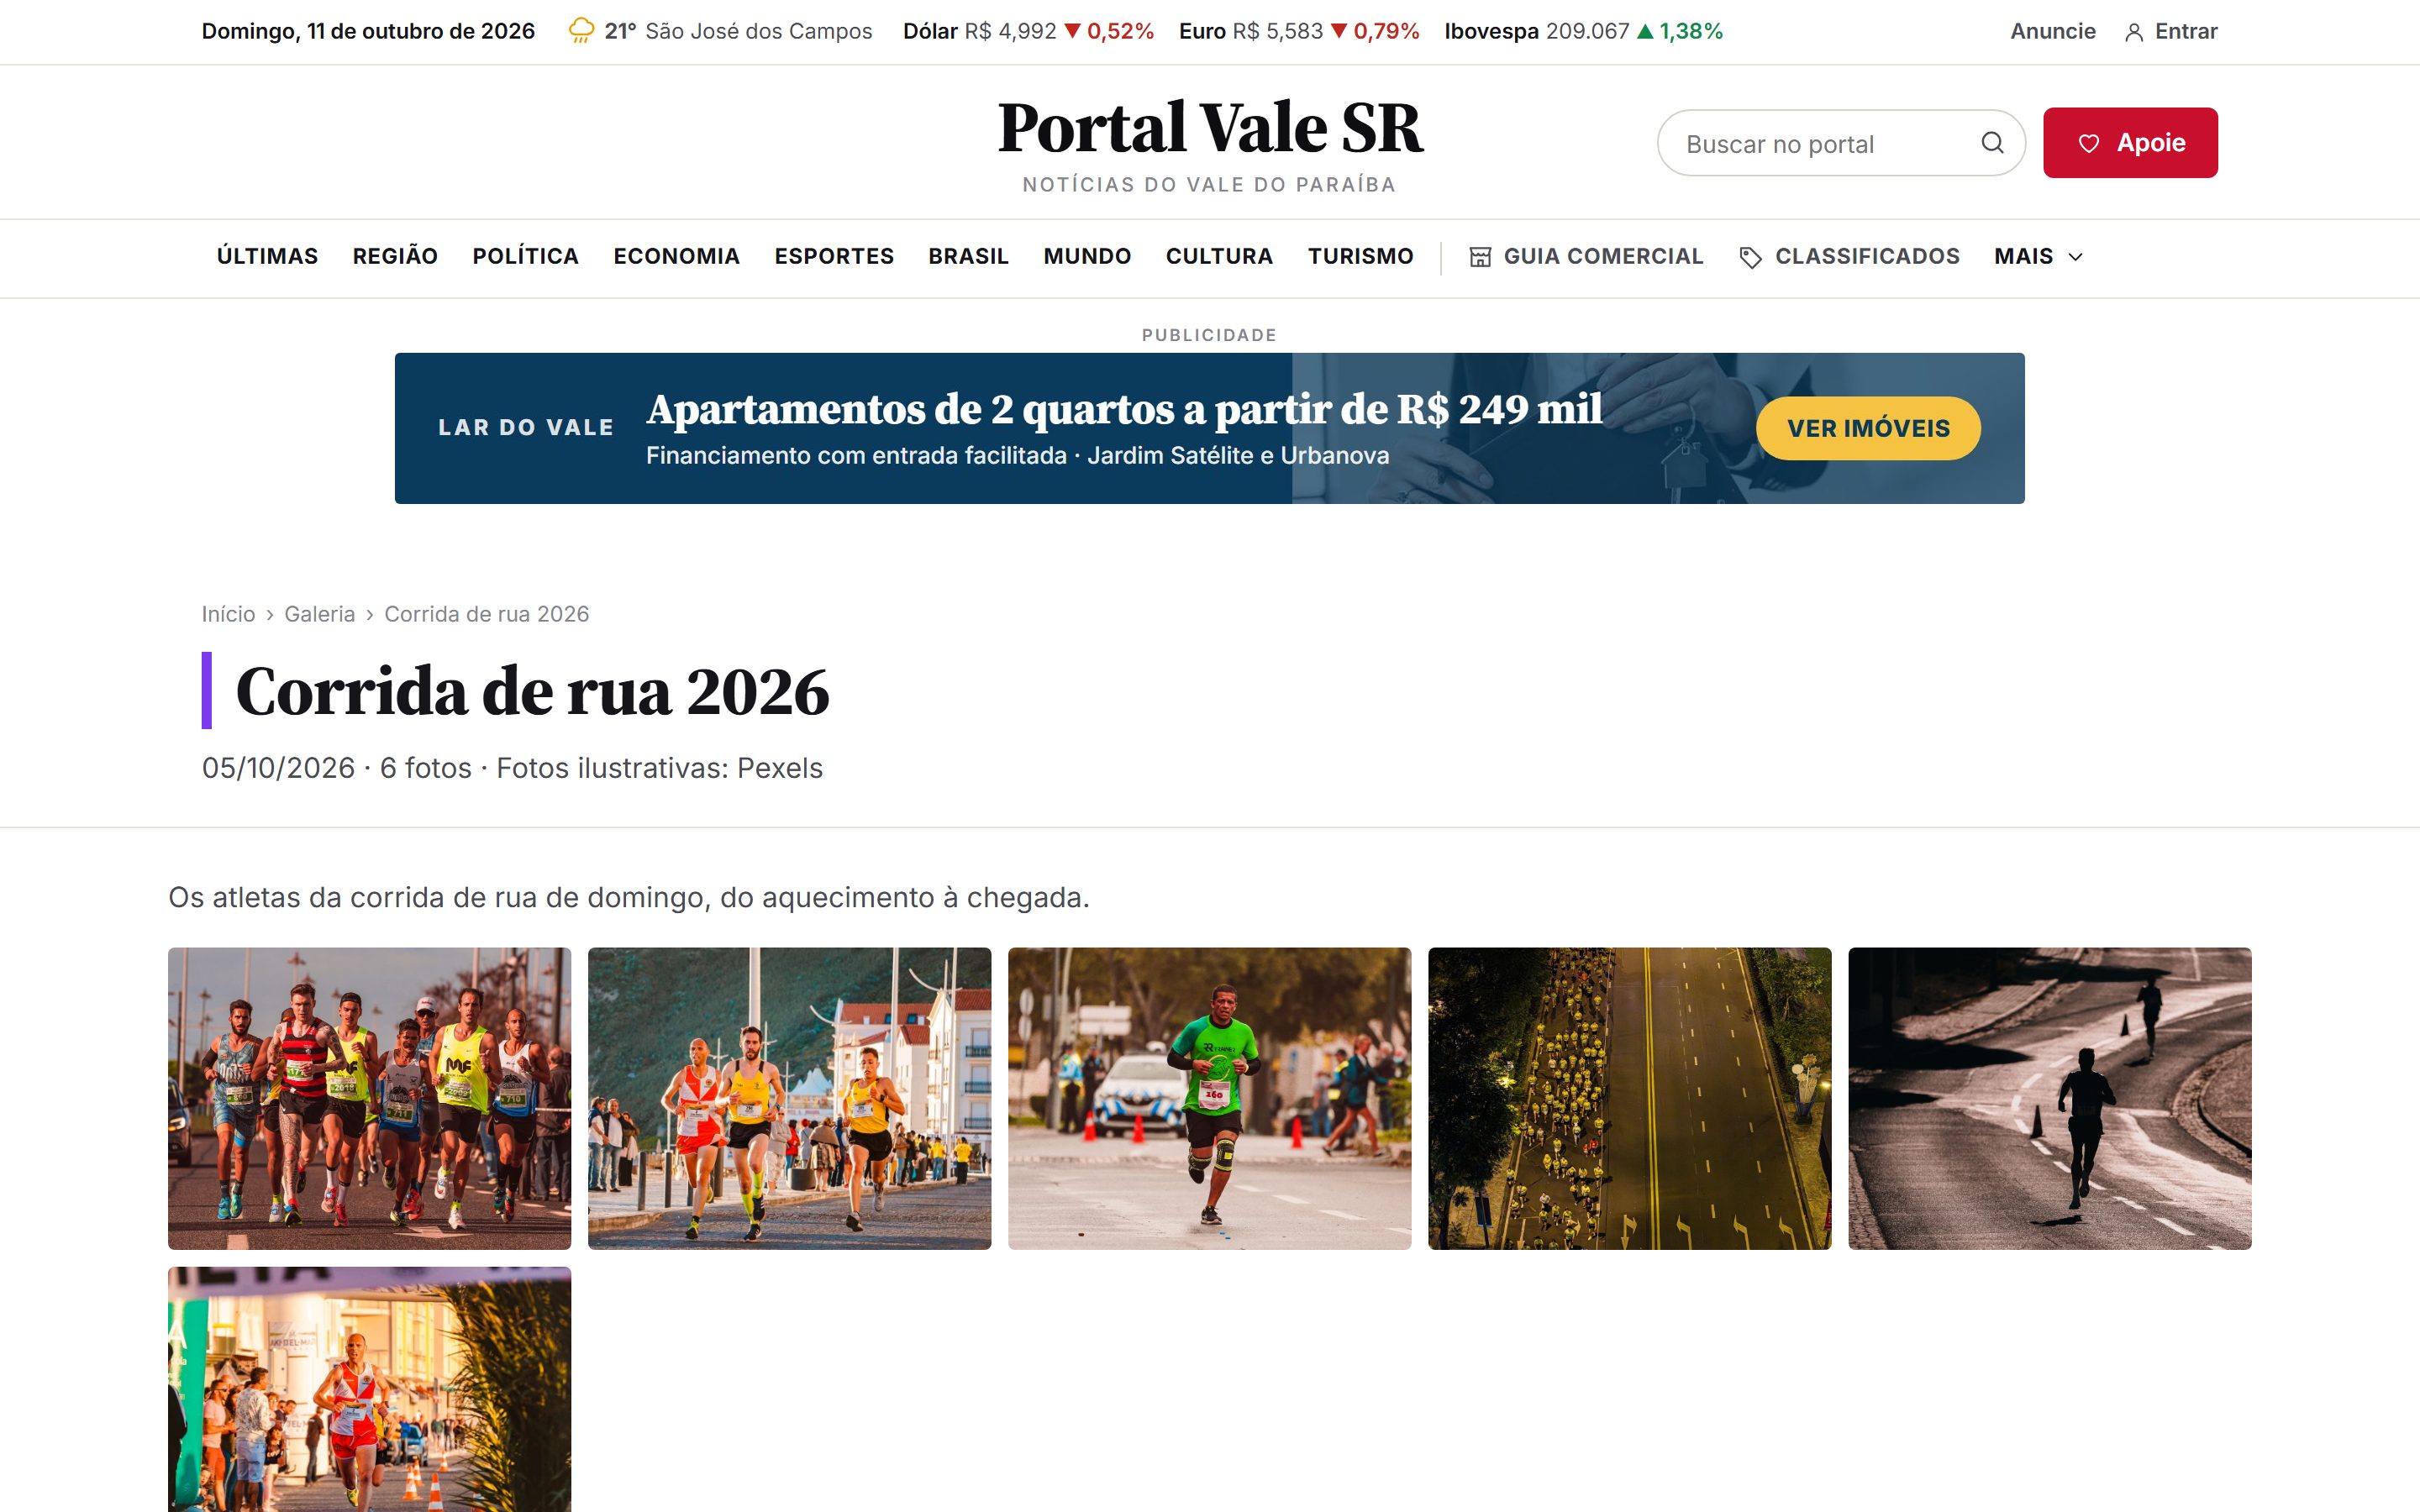Open silhouette runner on road photo
Image resolution: width=2420 pixels, height=1512 pixels.
coord(2049,1098)
